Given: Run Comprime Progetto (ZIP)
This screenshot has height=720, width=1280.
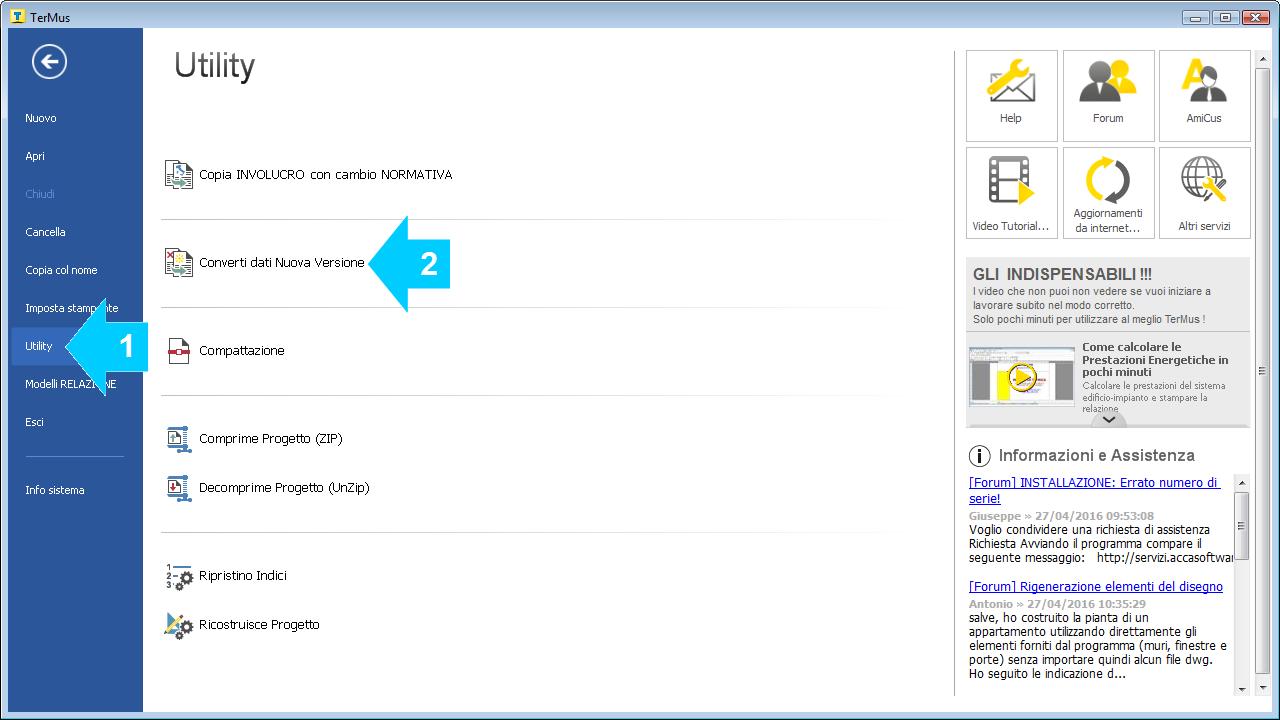Looking at the screenshot, I should tap(270, 439).
